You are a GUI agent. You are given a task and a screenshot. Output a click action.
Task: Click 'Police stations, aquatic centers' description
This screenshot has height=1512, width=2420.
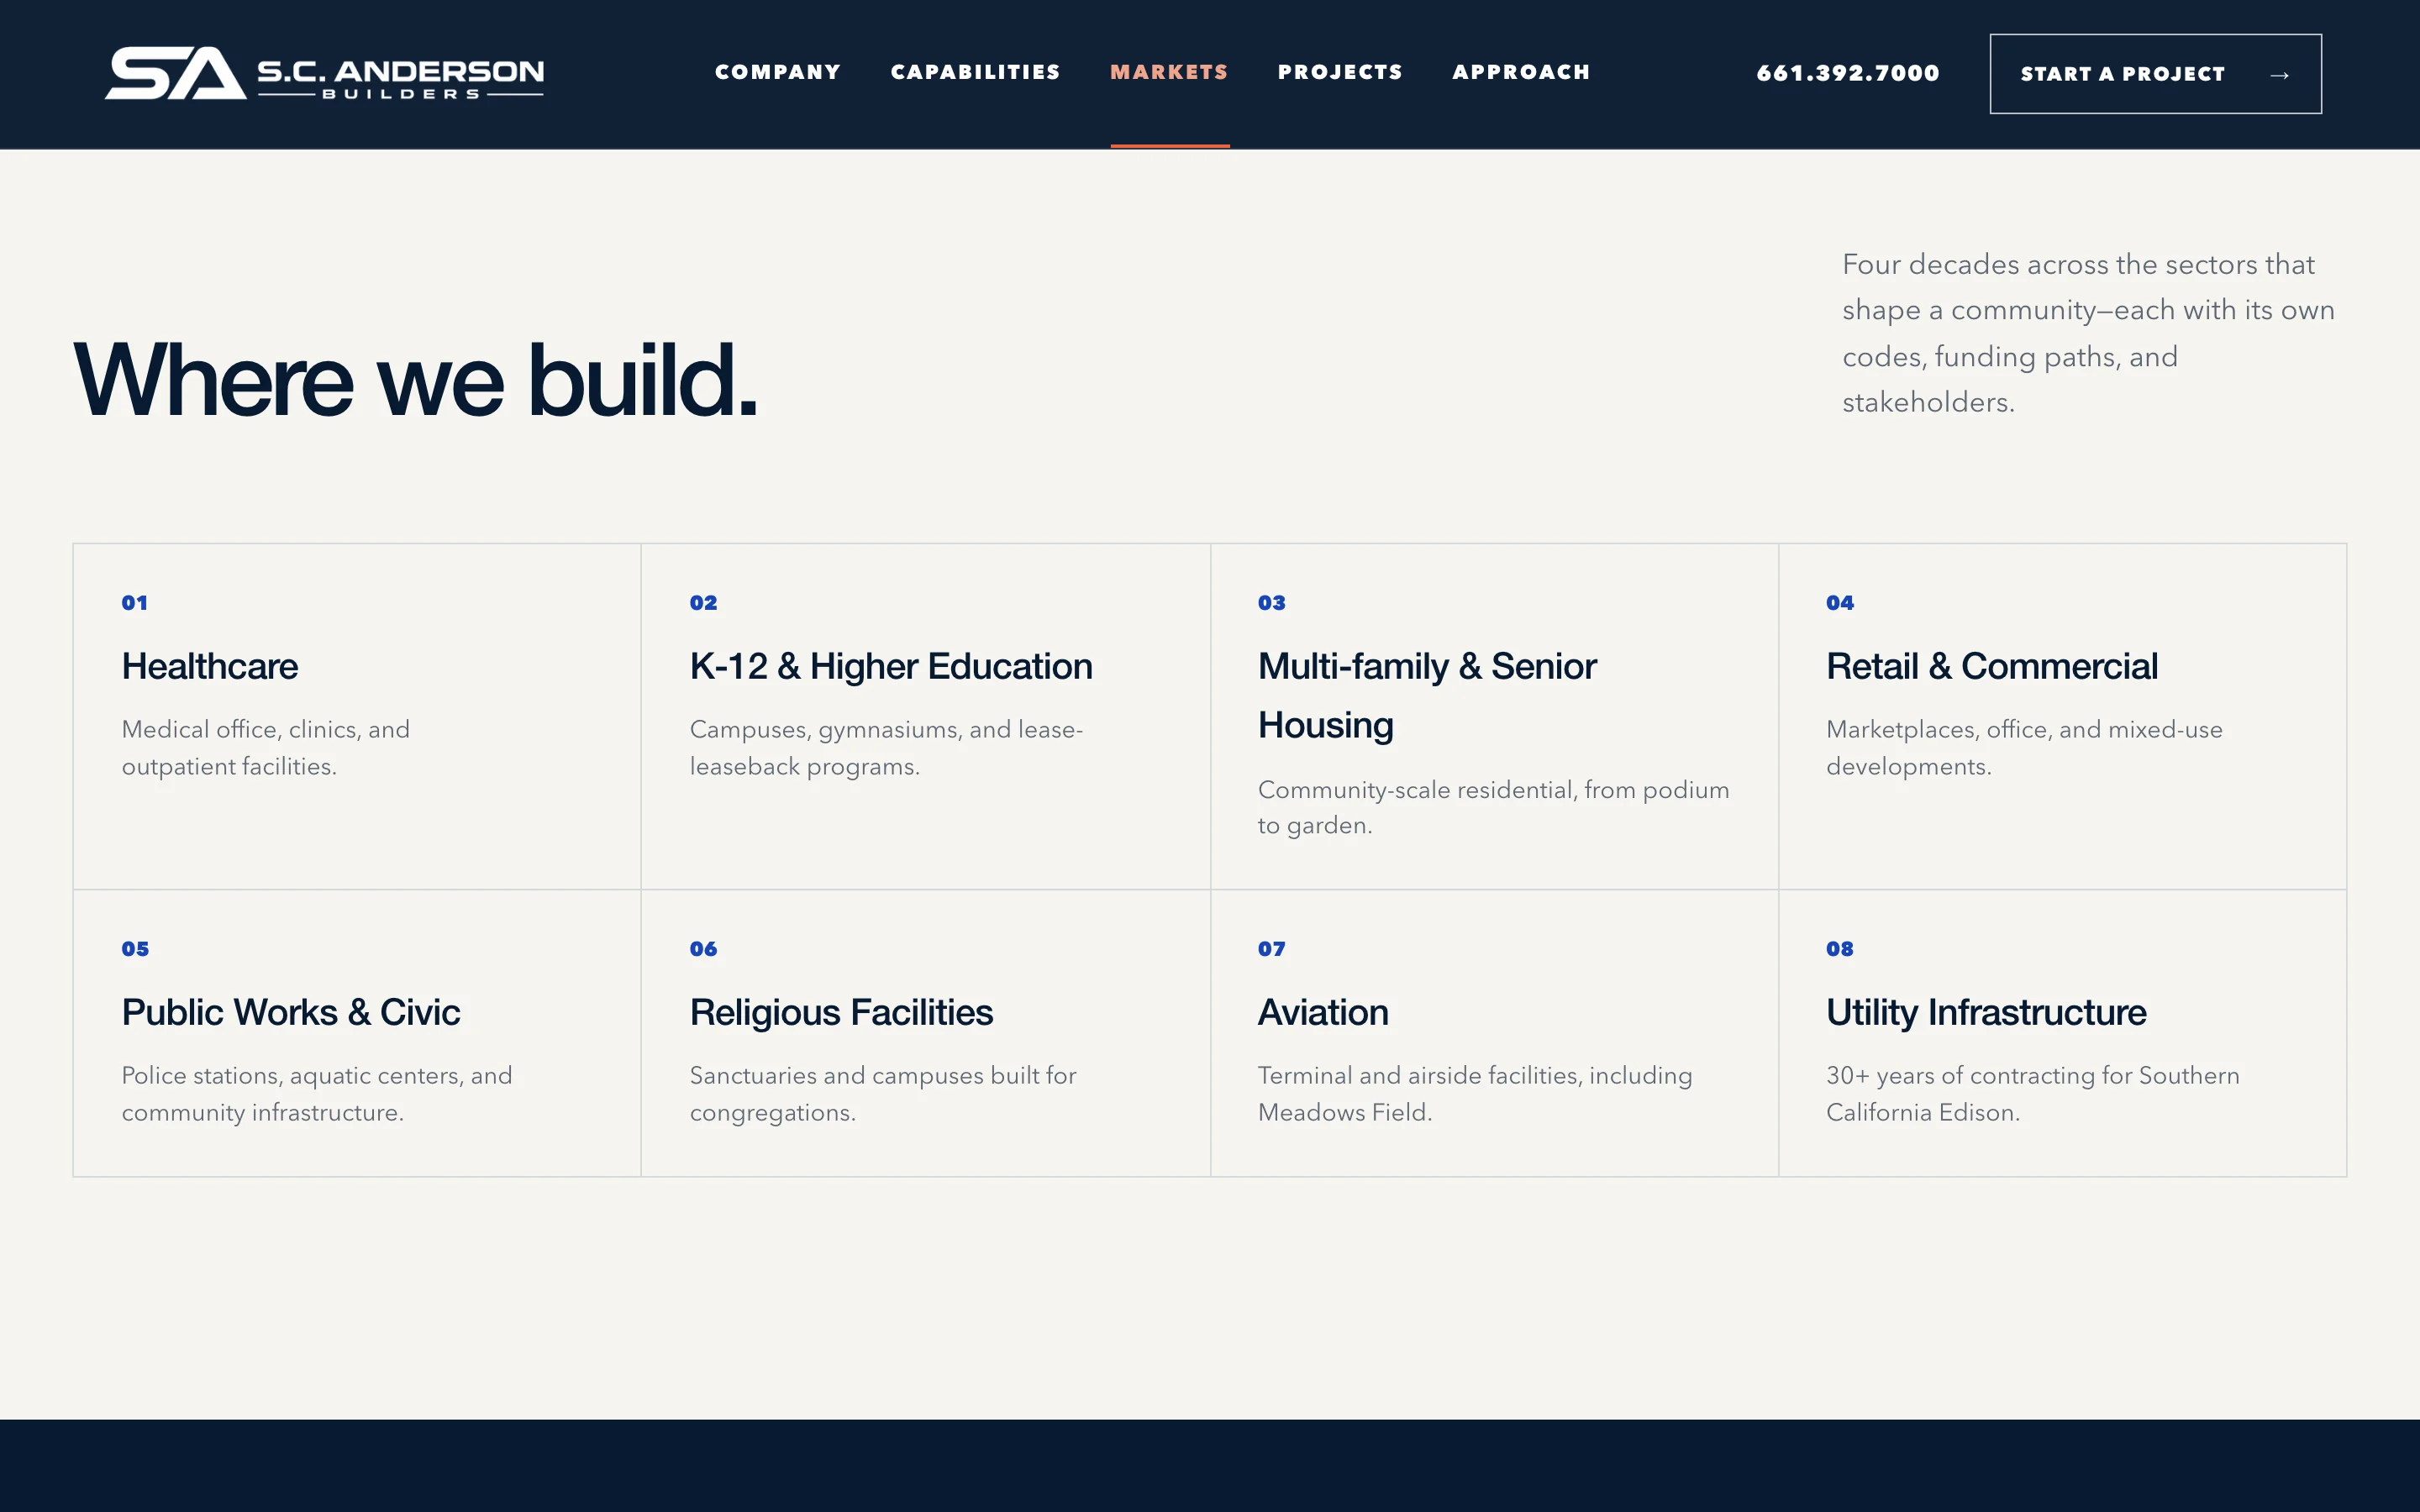coord(317,1094)
